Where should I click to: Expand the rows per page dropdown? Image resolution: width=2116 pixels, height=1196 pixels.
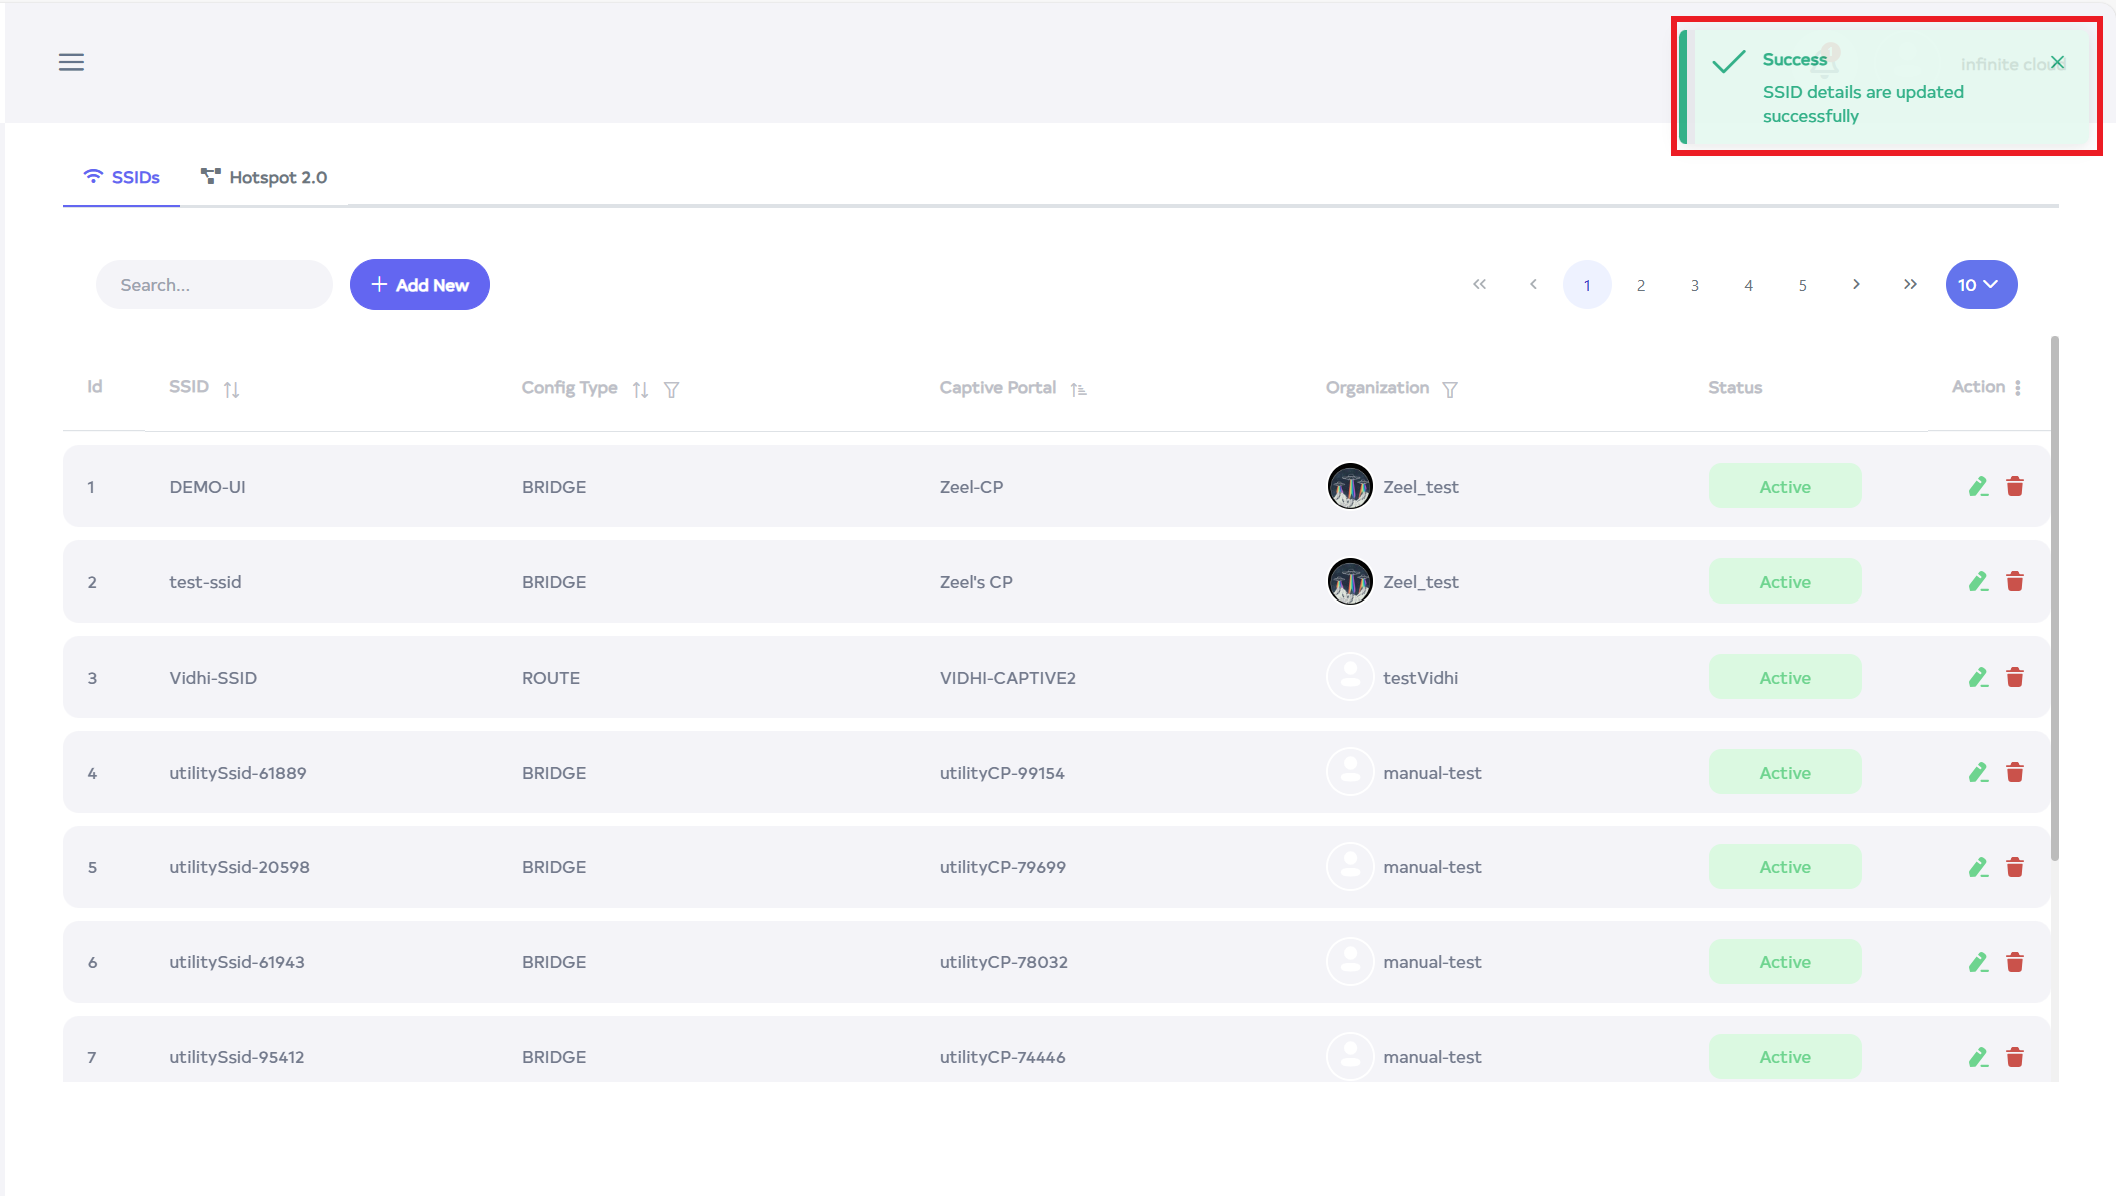[1980, 285]
